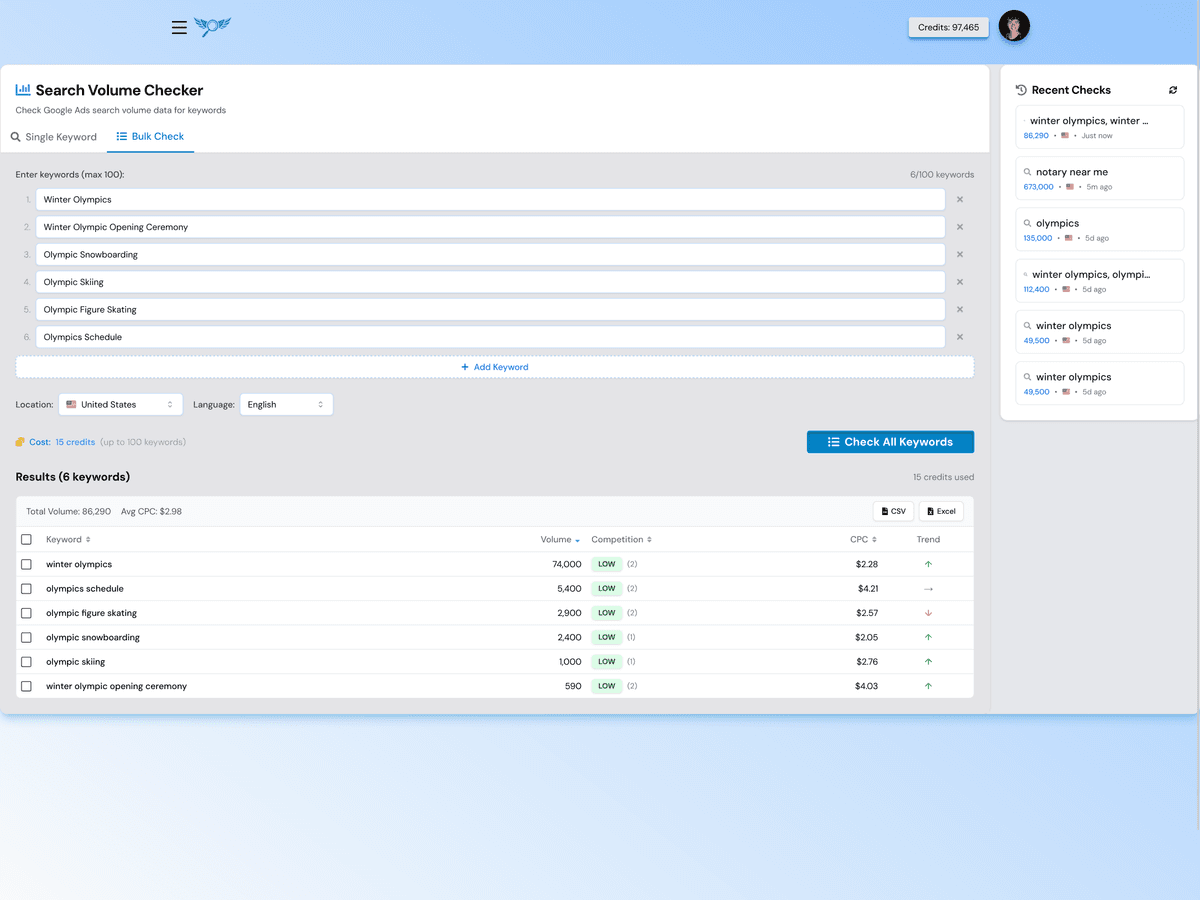Viewport: 1200px width, 900px height.
Task: Open the hamburger navigation menu
Action: click(179, 27)
